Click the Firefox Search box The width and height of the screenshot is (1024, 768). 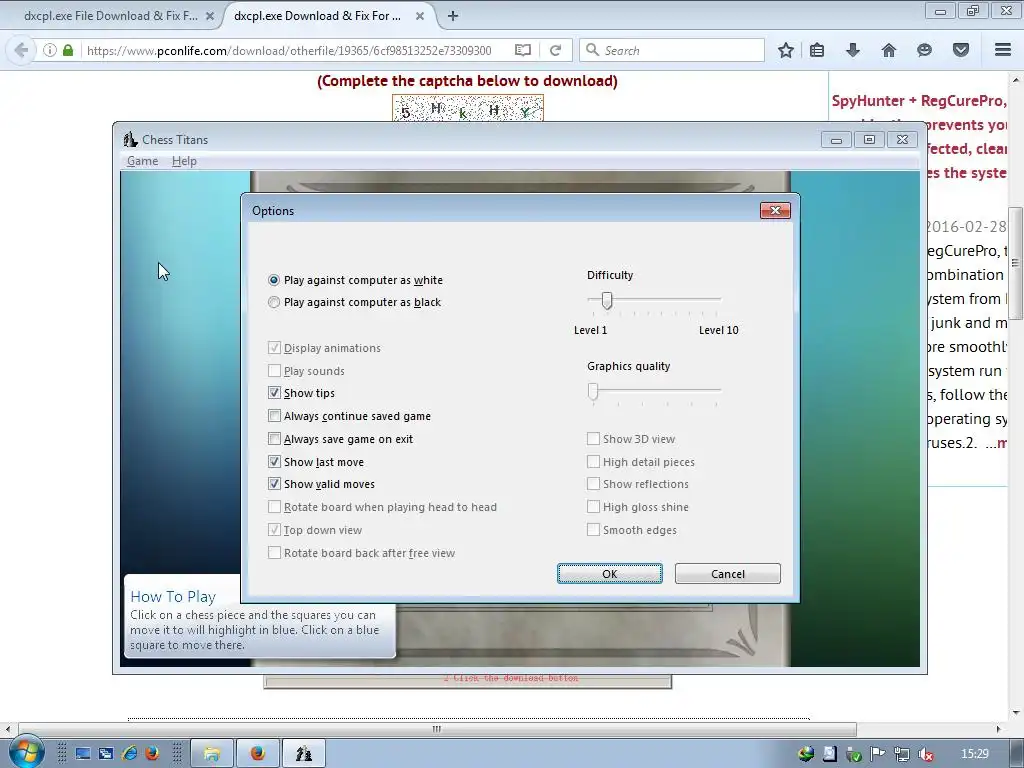click(x=671, y=50)
